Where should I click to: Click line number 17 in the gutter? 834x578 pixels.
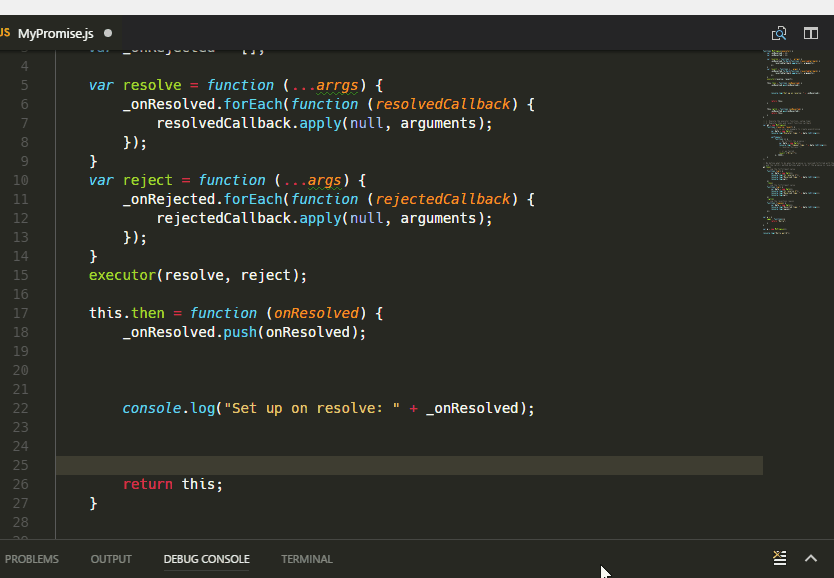coord(21,313)
